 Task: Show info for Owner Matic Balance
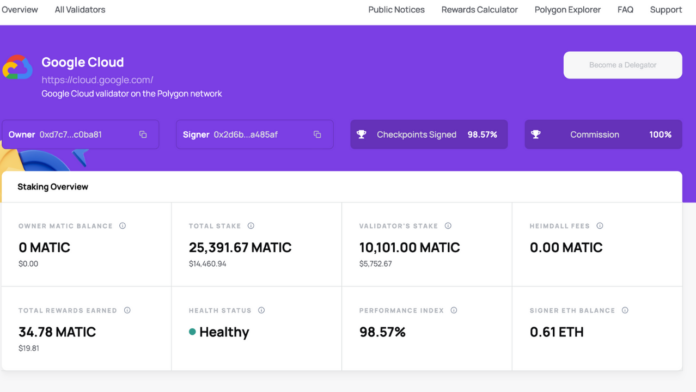(123, 226)
